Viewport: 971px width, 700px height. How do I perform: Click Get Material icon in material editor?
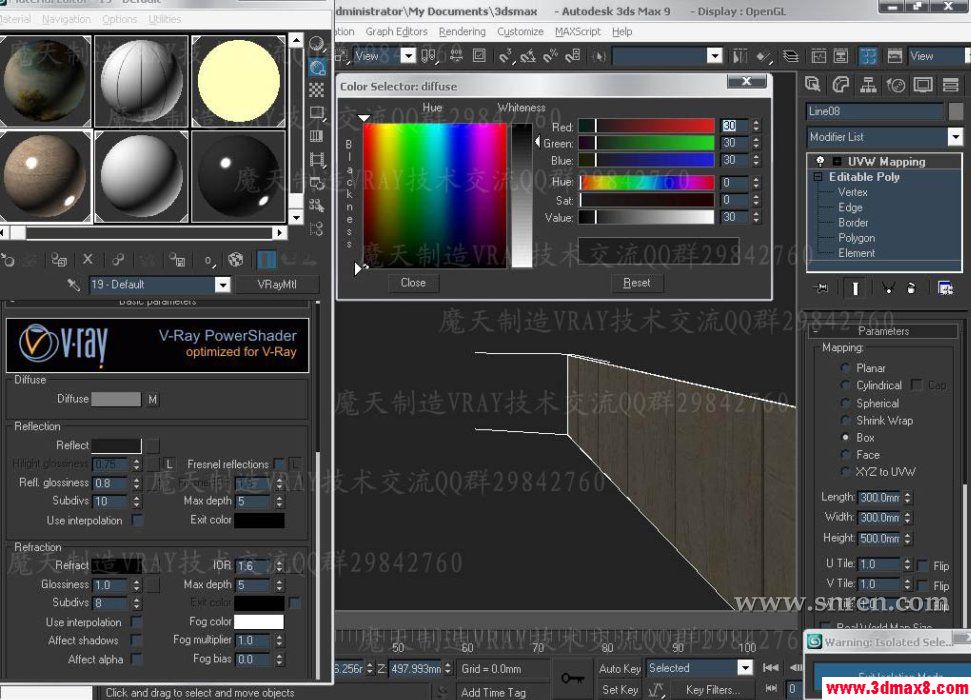pos(7,260)
